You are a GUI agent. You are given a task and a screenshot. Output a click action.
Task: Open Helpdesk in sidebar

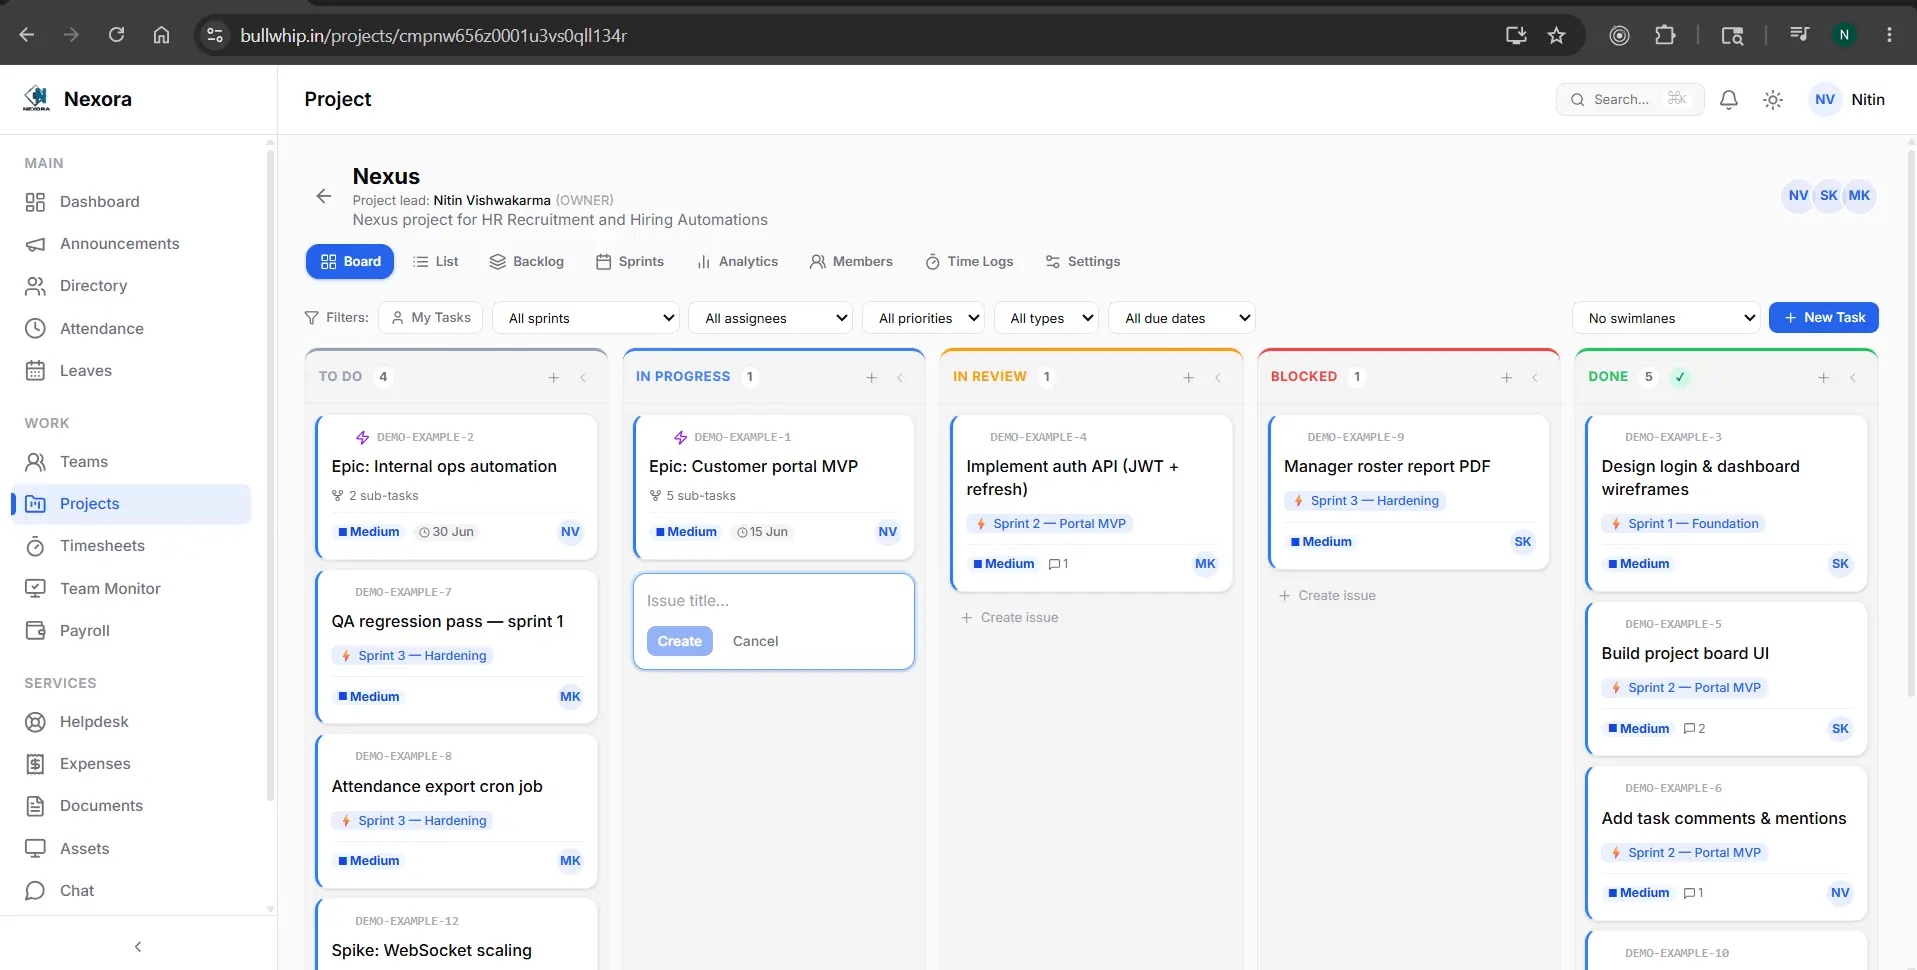[x=131, y=722]
